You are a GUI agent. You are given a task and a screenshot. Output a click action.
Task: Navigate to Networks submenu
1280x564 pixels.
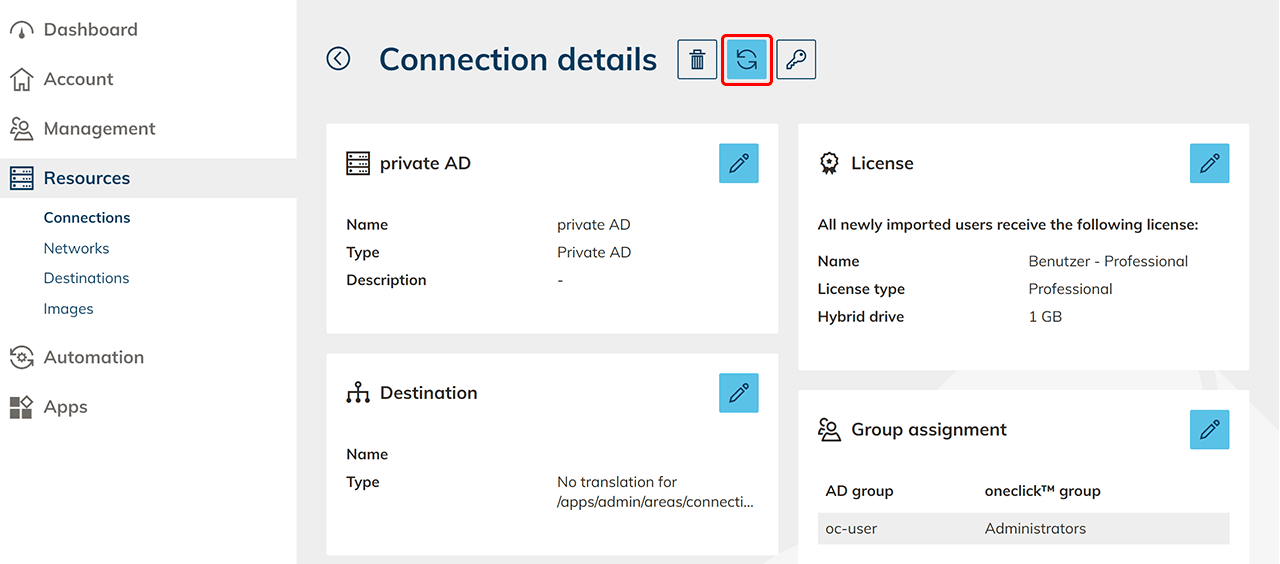[76, 248]
